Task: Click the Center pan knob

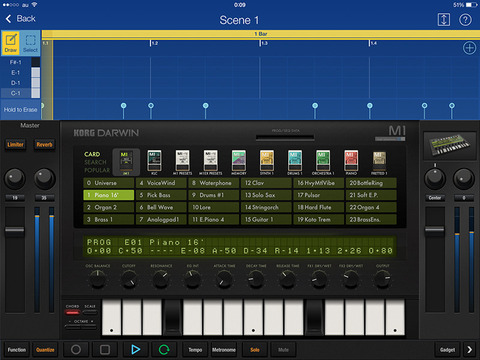Action: [434, 179]
